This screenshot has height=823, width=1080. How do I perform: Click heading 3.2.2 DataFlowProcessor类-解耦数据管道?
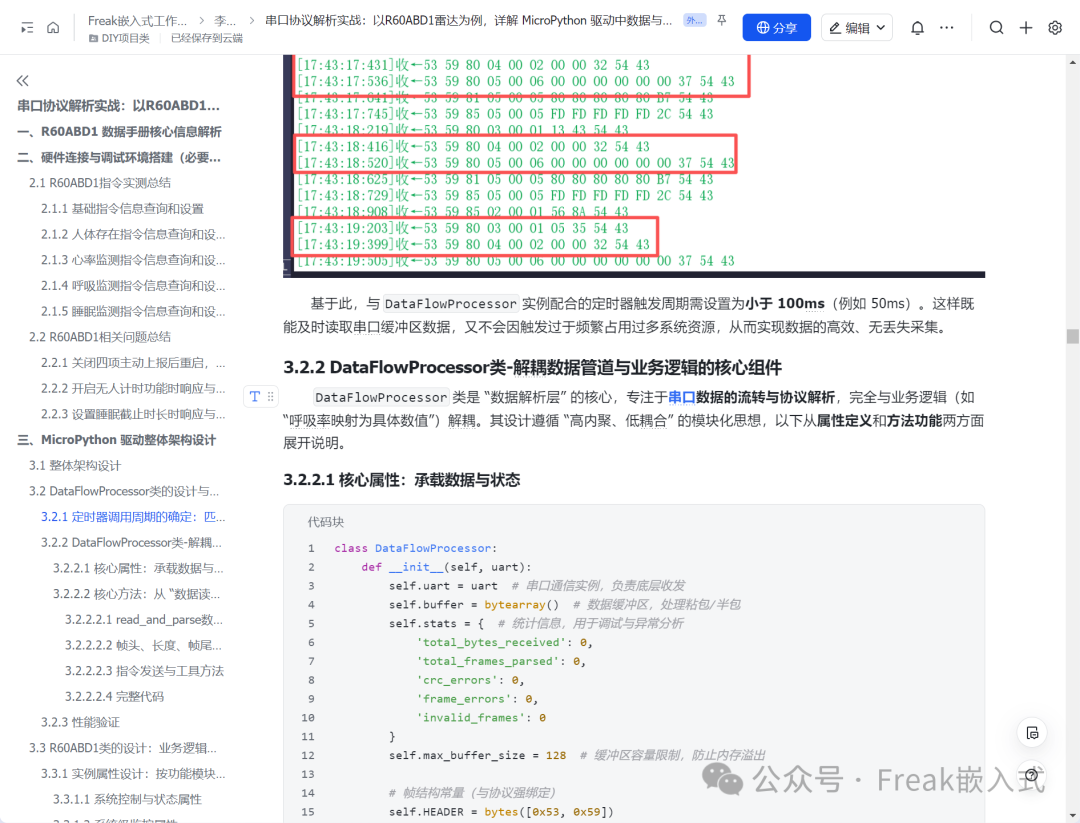[x=532, y=367]
